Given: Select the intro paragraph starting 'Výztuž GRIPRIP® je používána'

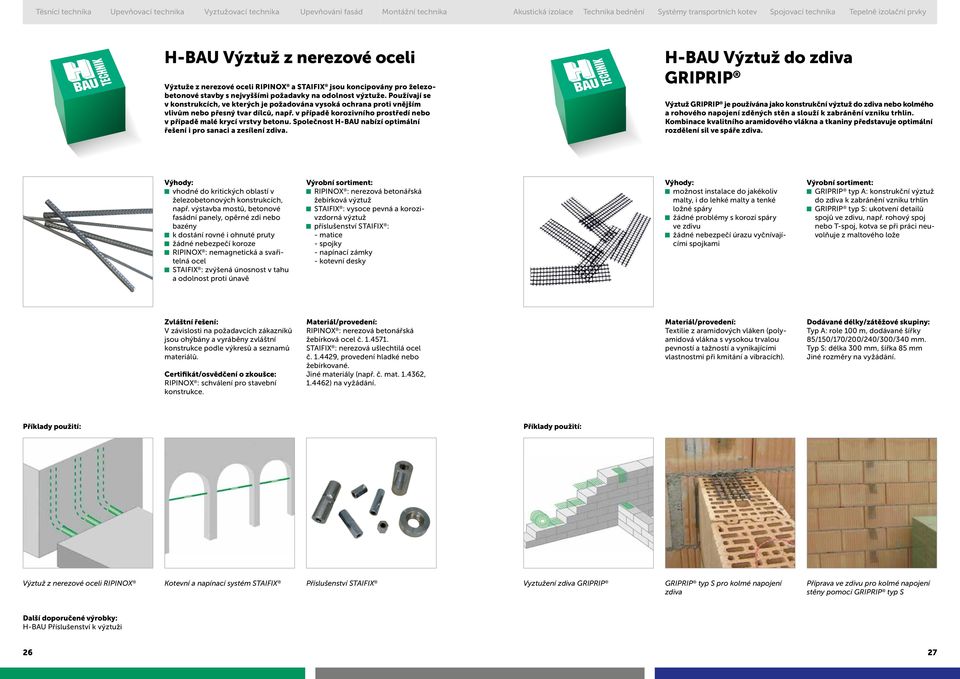Looking at the screenshot, I should click(x=799, y=117).
